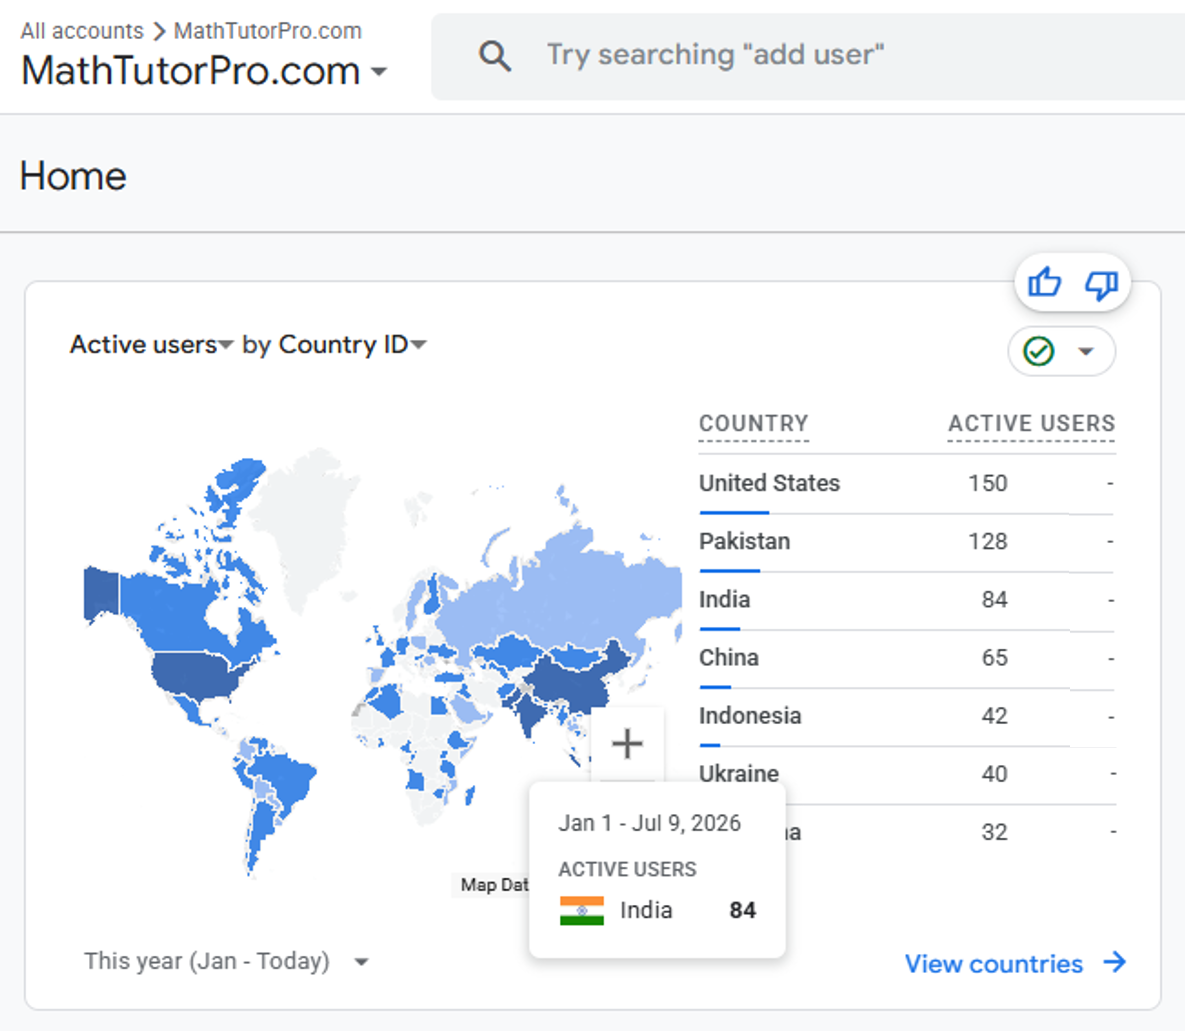Click the search magnifier icon
The height and width of the screenshot is (1031, 1185).
click(495, 56)
